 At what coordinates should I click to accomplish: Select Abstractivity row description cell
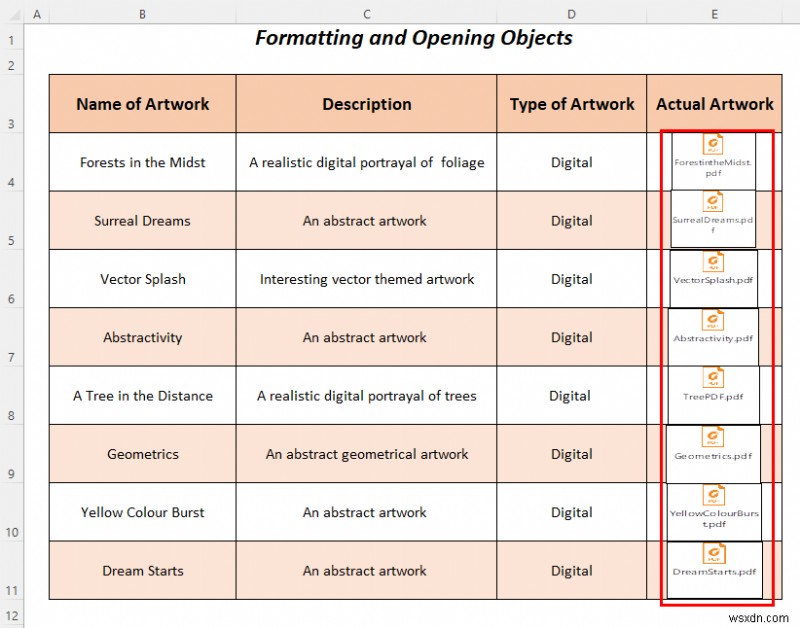[x=366, y=337]
